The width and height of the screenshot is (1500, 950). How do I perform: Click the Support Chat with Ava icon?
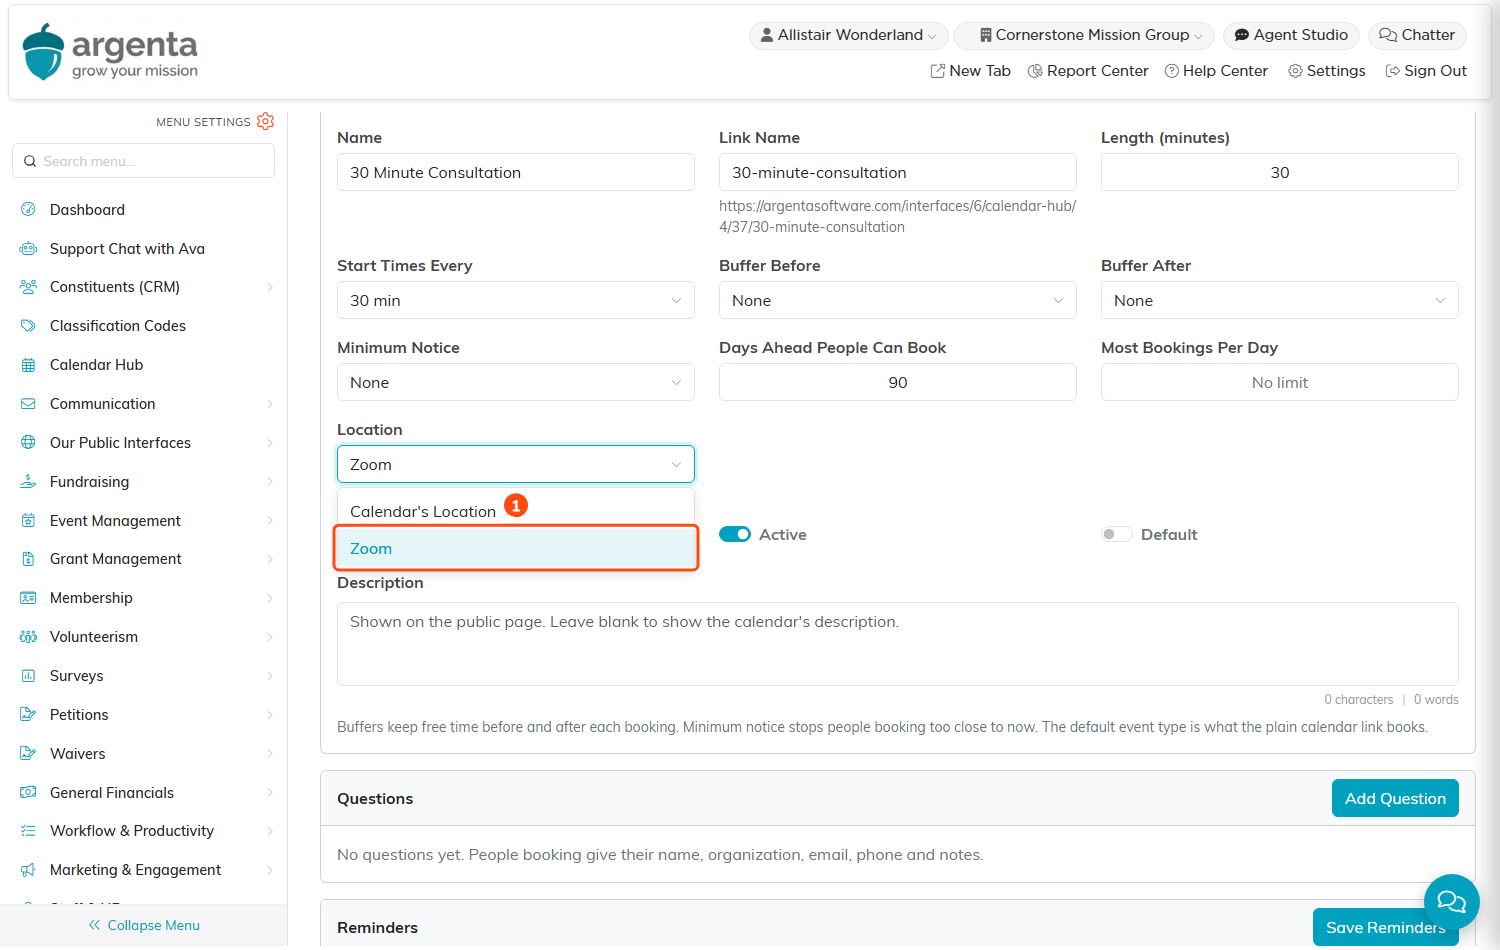tap(28, 249)
